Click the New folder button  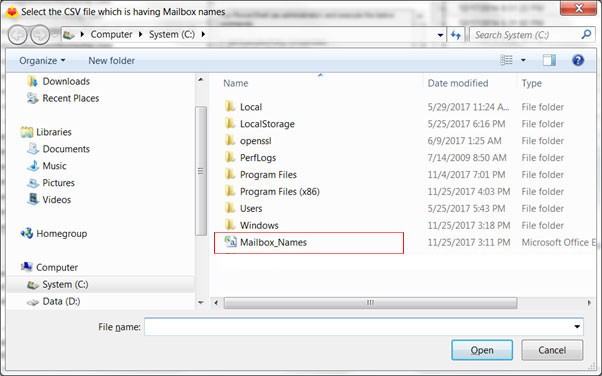111,60
